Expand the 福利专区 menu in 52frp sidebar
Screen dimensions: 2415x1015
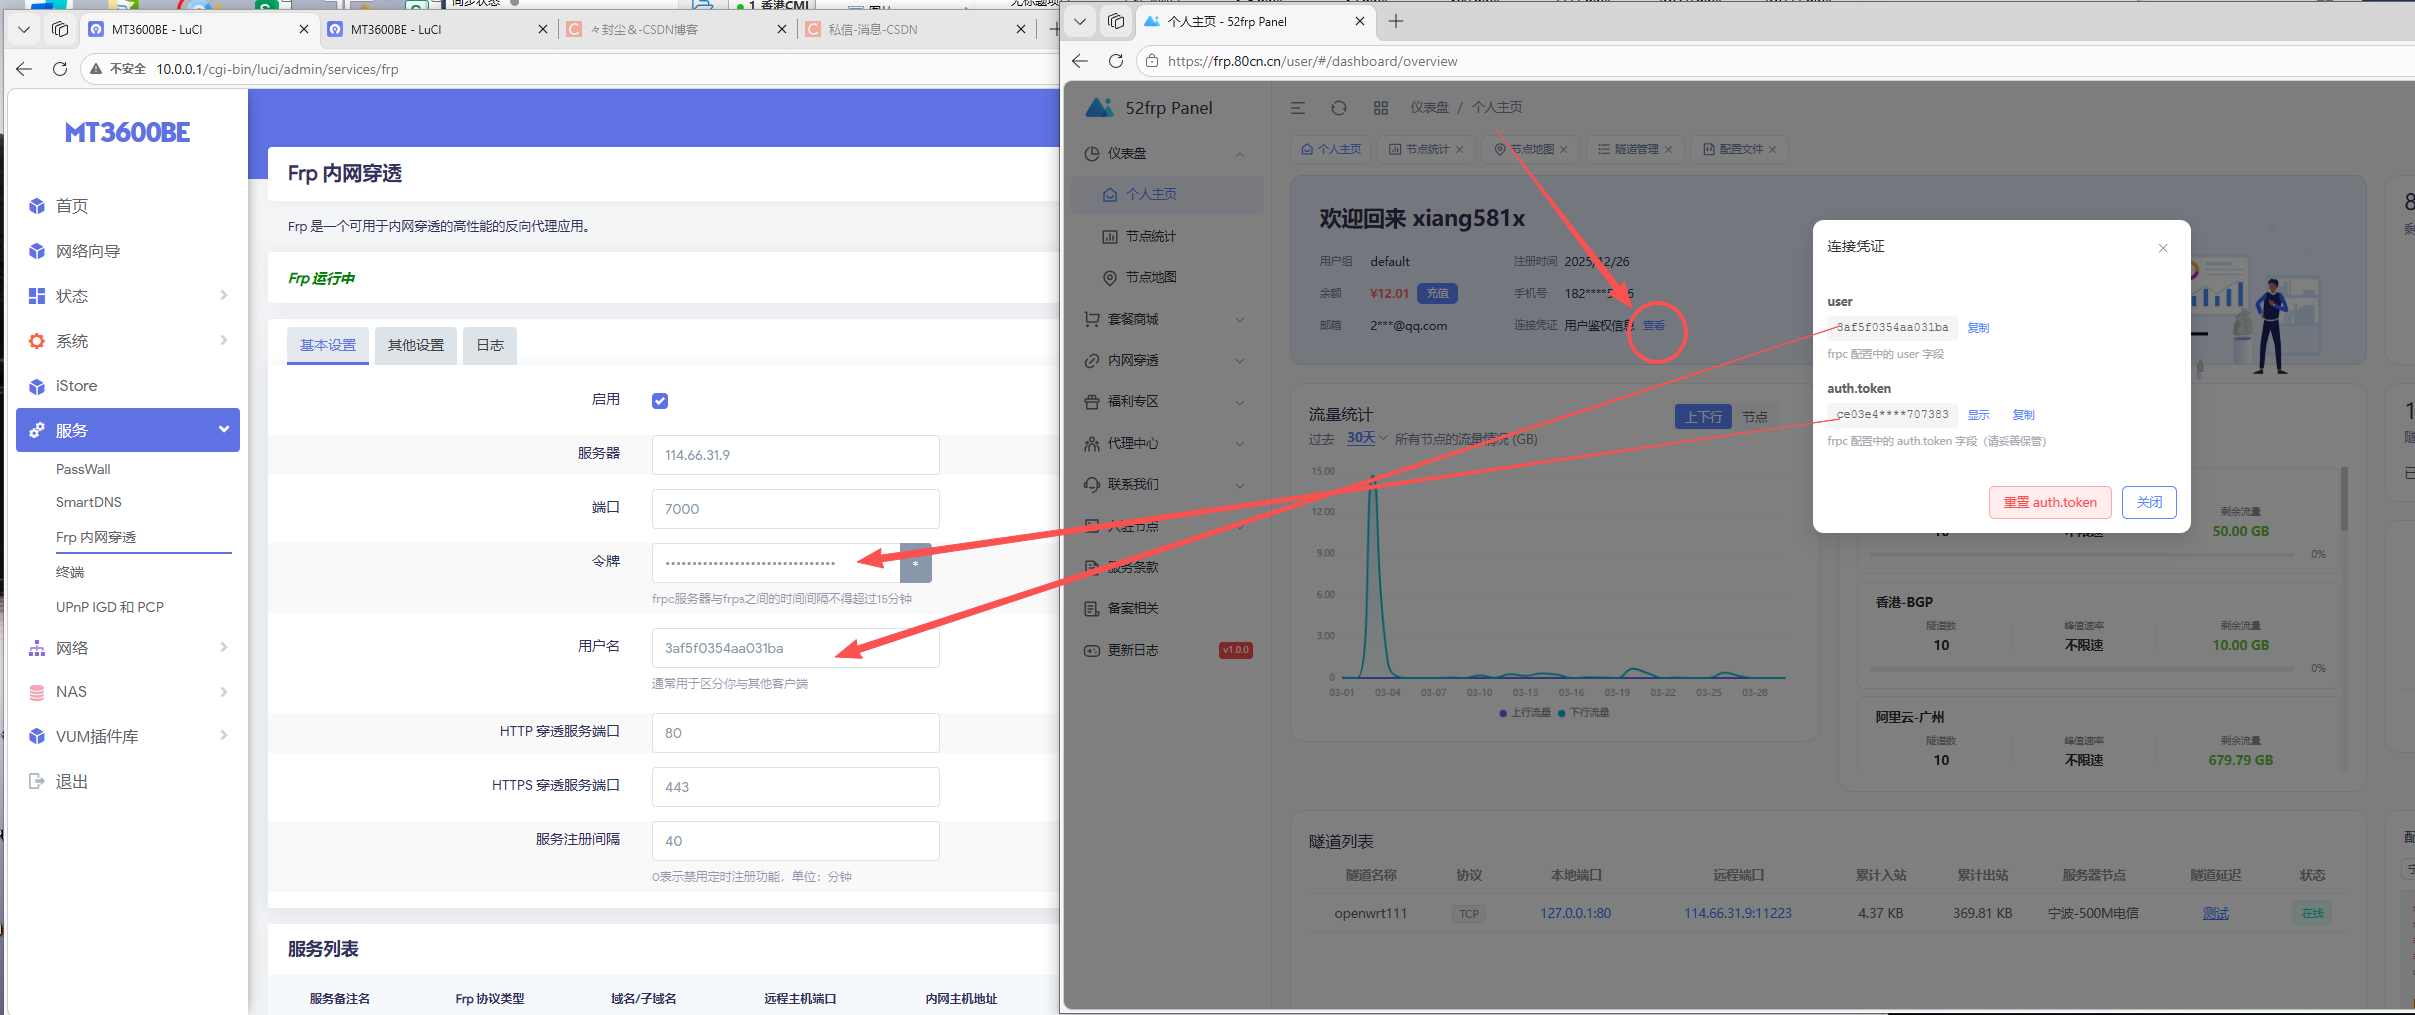(1167, 401)
